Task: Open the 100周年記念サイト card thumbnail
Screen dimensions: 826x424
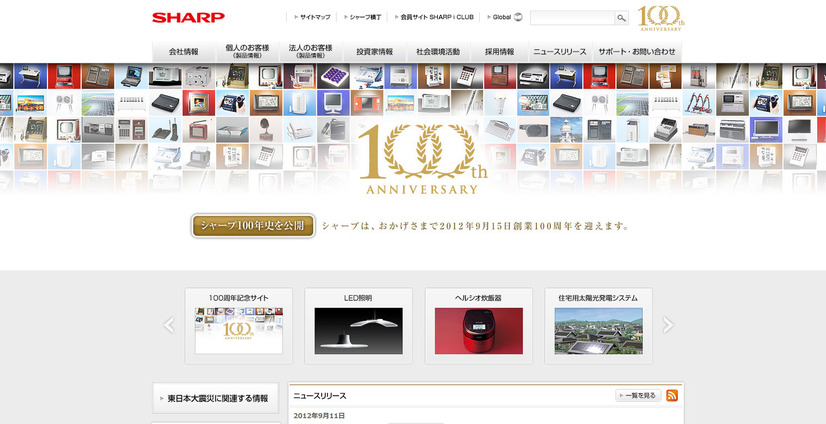Action: 239,331
